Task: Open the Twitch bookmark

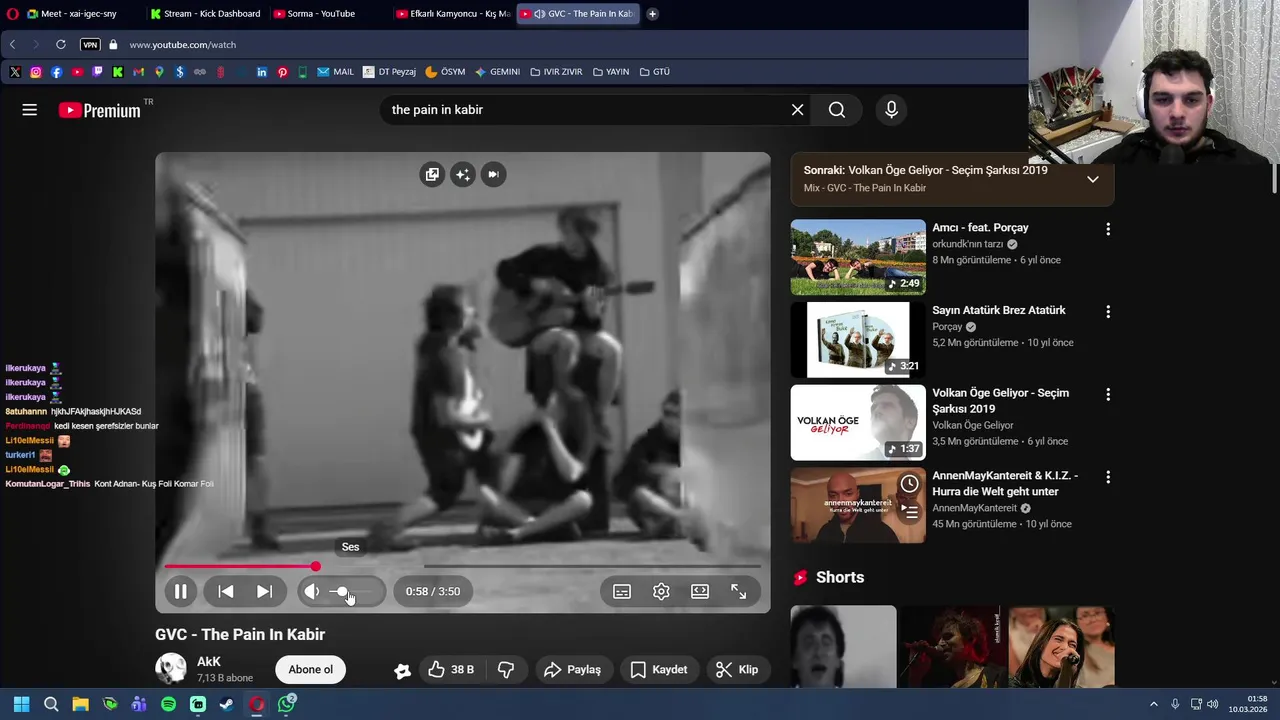Action: tap(97, 72)
